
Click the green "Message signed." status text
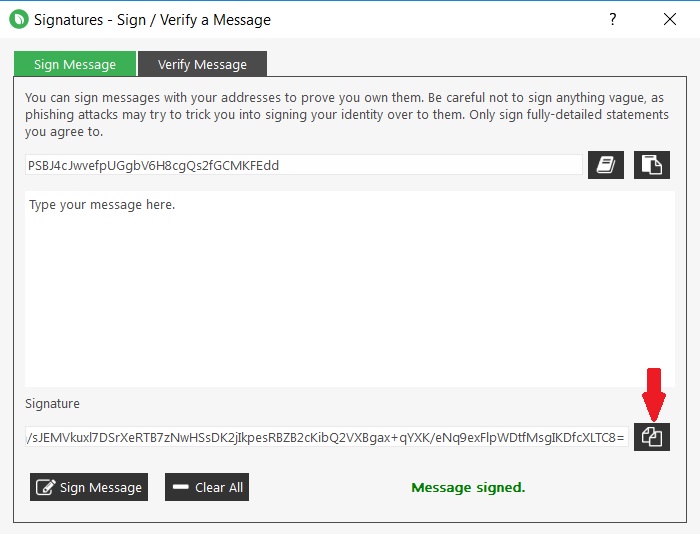pos(468,488)
